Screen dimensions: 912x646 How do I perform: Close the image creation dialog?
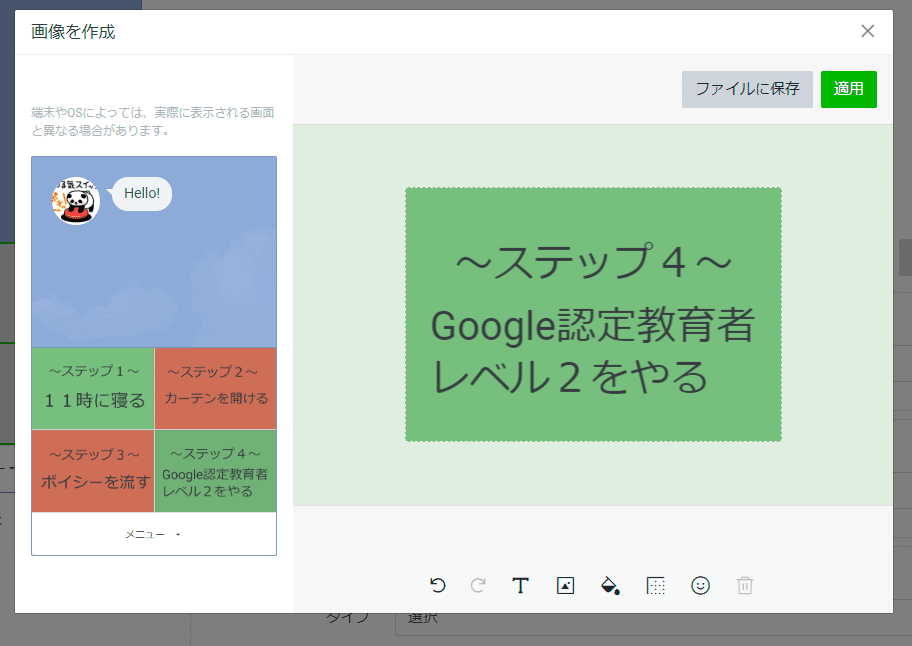(867, 31)
